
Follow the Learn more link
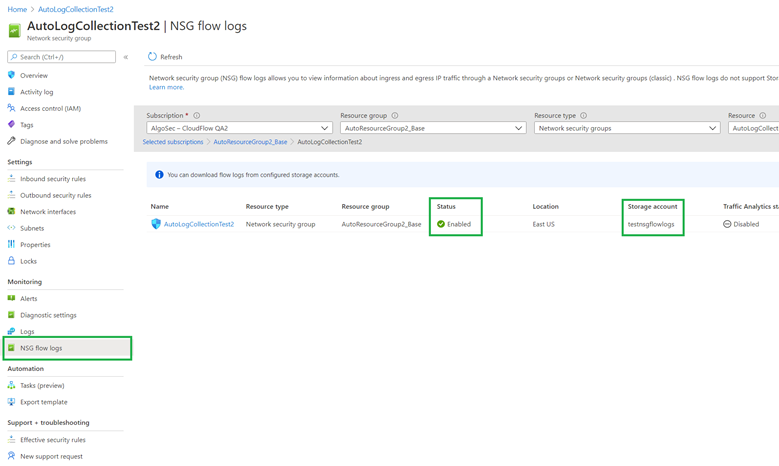166,87
